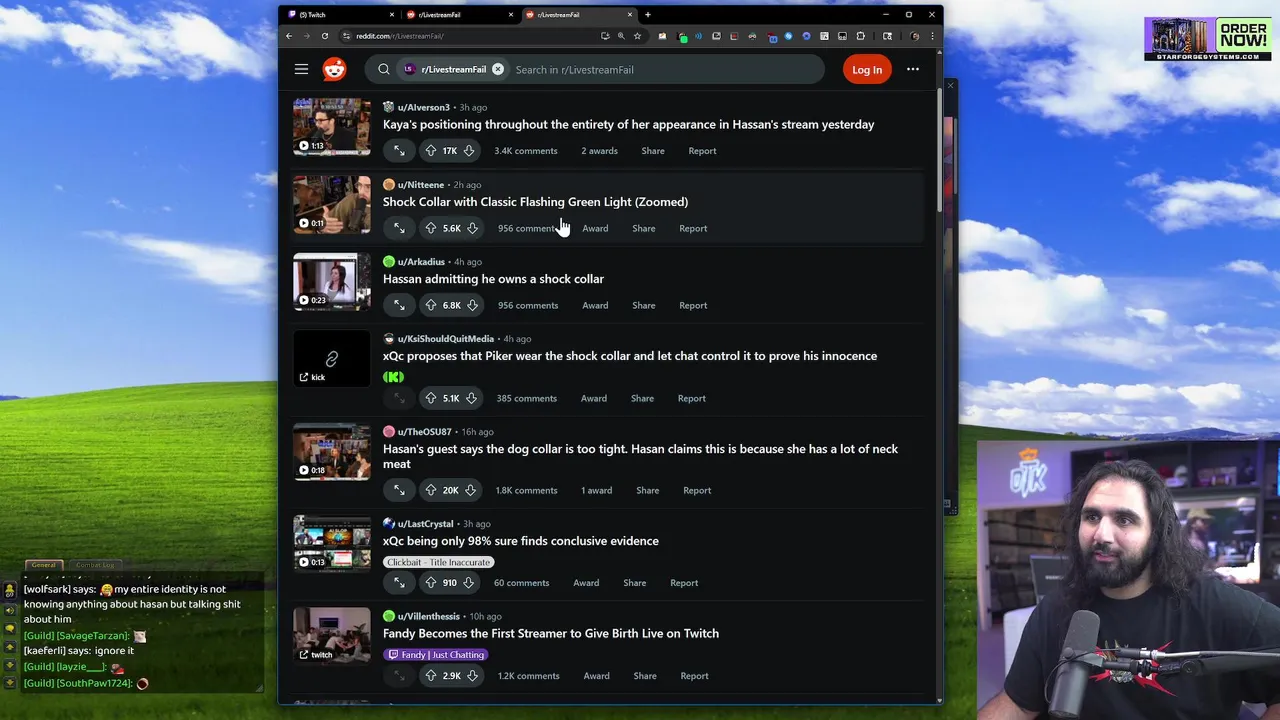The image size is (1280, 720).
Task: Upvote the Shock Collar Flashing Green Light post
Action: 430,228
